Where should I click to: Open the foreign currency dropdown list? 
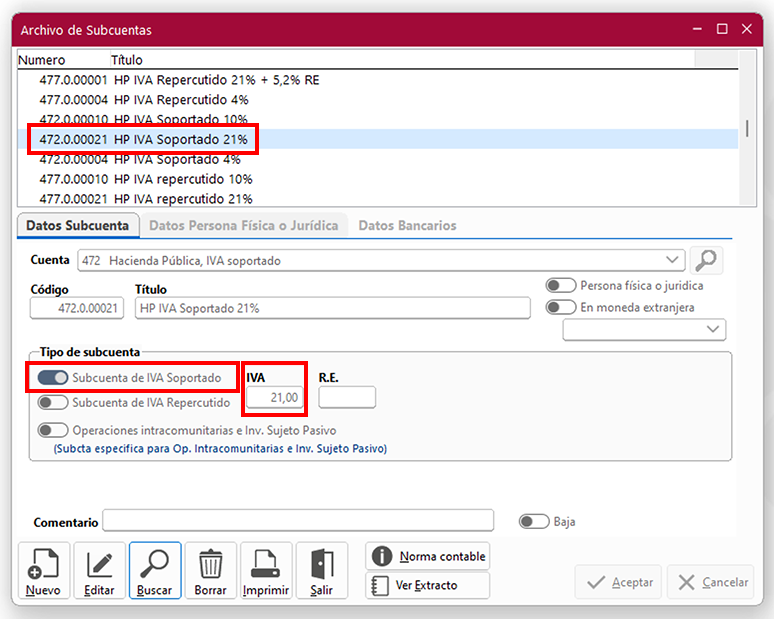(x=713, y=329)
